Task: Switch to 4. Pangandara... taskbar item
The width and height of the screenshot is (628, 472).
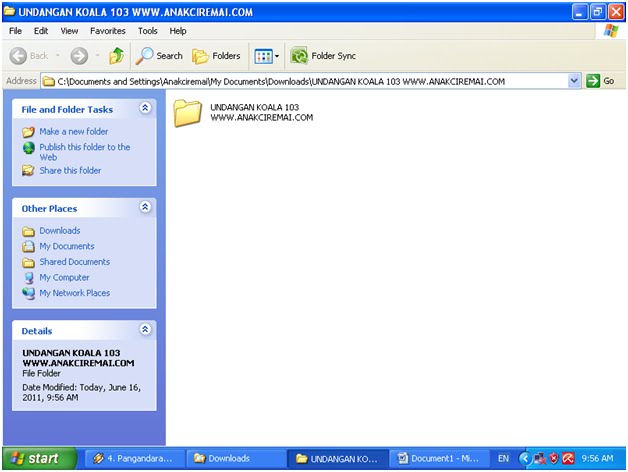Action: point(134,458)
